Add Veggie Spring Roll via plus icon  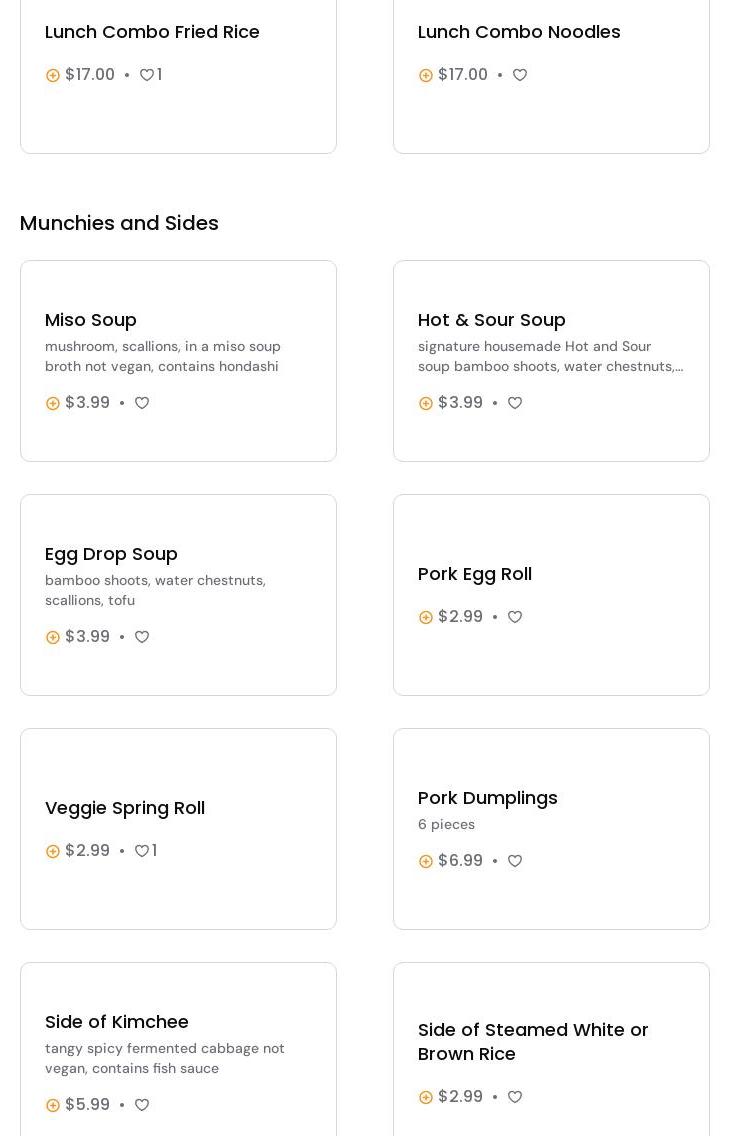[x=53, y=851]
